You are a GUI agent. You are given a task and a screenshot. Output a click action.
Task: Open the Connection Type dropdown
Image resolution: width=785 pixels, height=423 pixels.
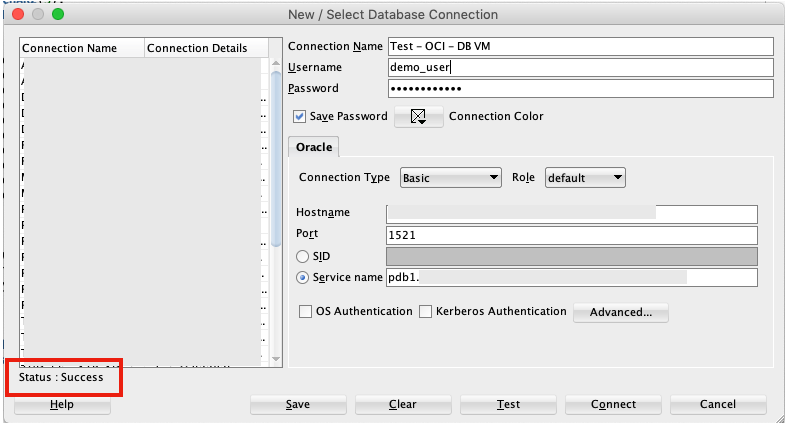450,178
